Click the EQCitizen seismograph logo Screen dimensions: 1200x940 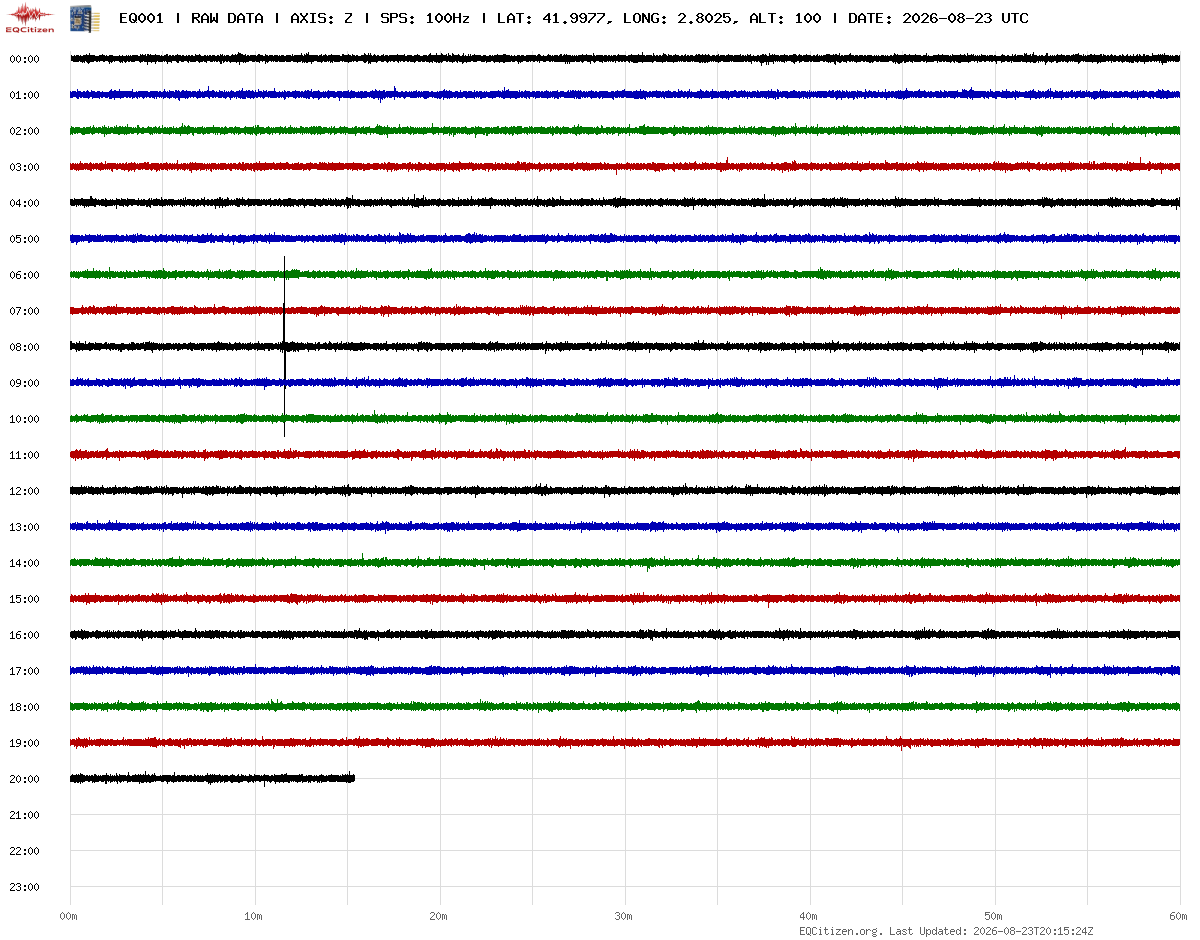[30, 18]
